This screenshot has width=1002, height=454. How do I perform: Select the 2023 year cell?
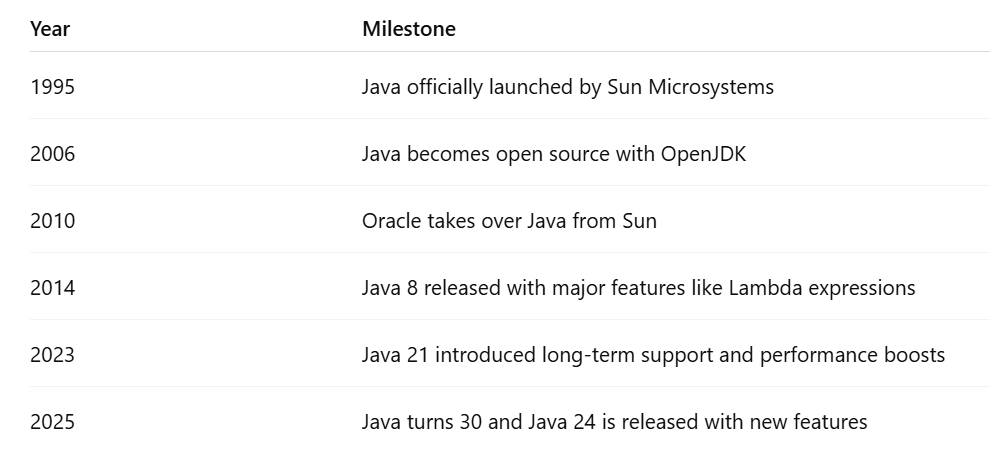[x=52, y=355]
